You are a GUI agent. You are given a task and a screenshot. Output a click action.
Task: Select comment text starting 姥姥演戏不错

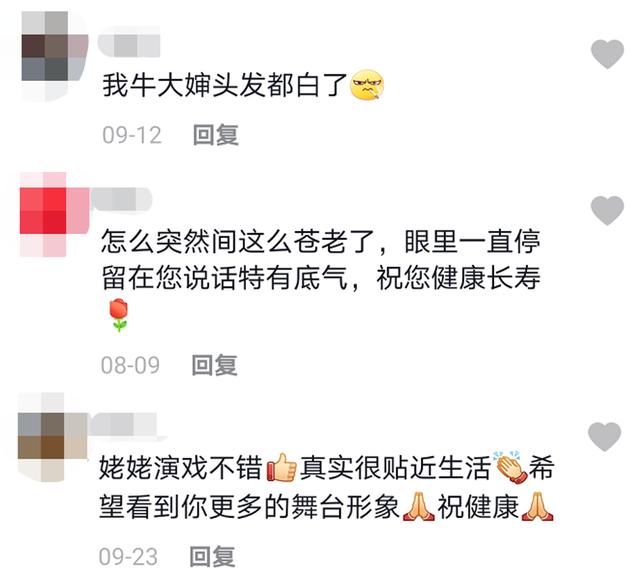pos(327,487)
